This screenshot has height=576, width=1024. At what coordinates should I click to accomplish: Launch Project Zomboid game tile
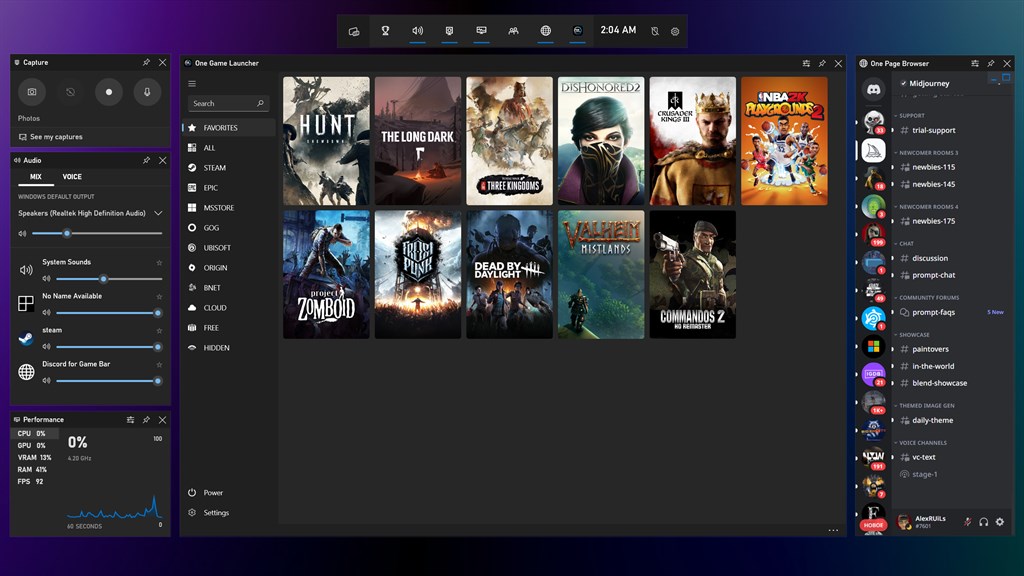pos(326,274)
